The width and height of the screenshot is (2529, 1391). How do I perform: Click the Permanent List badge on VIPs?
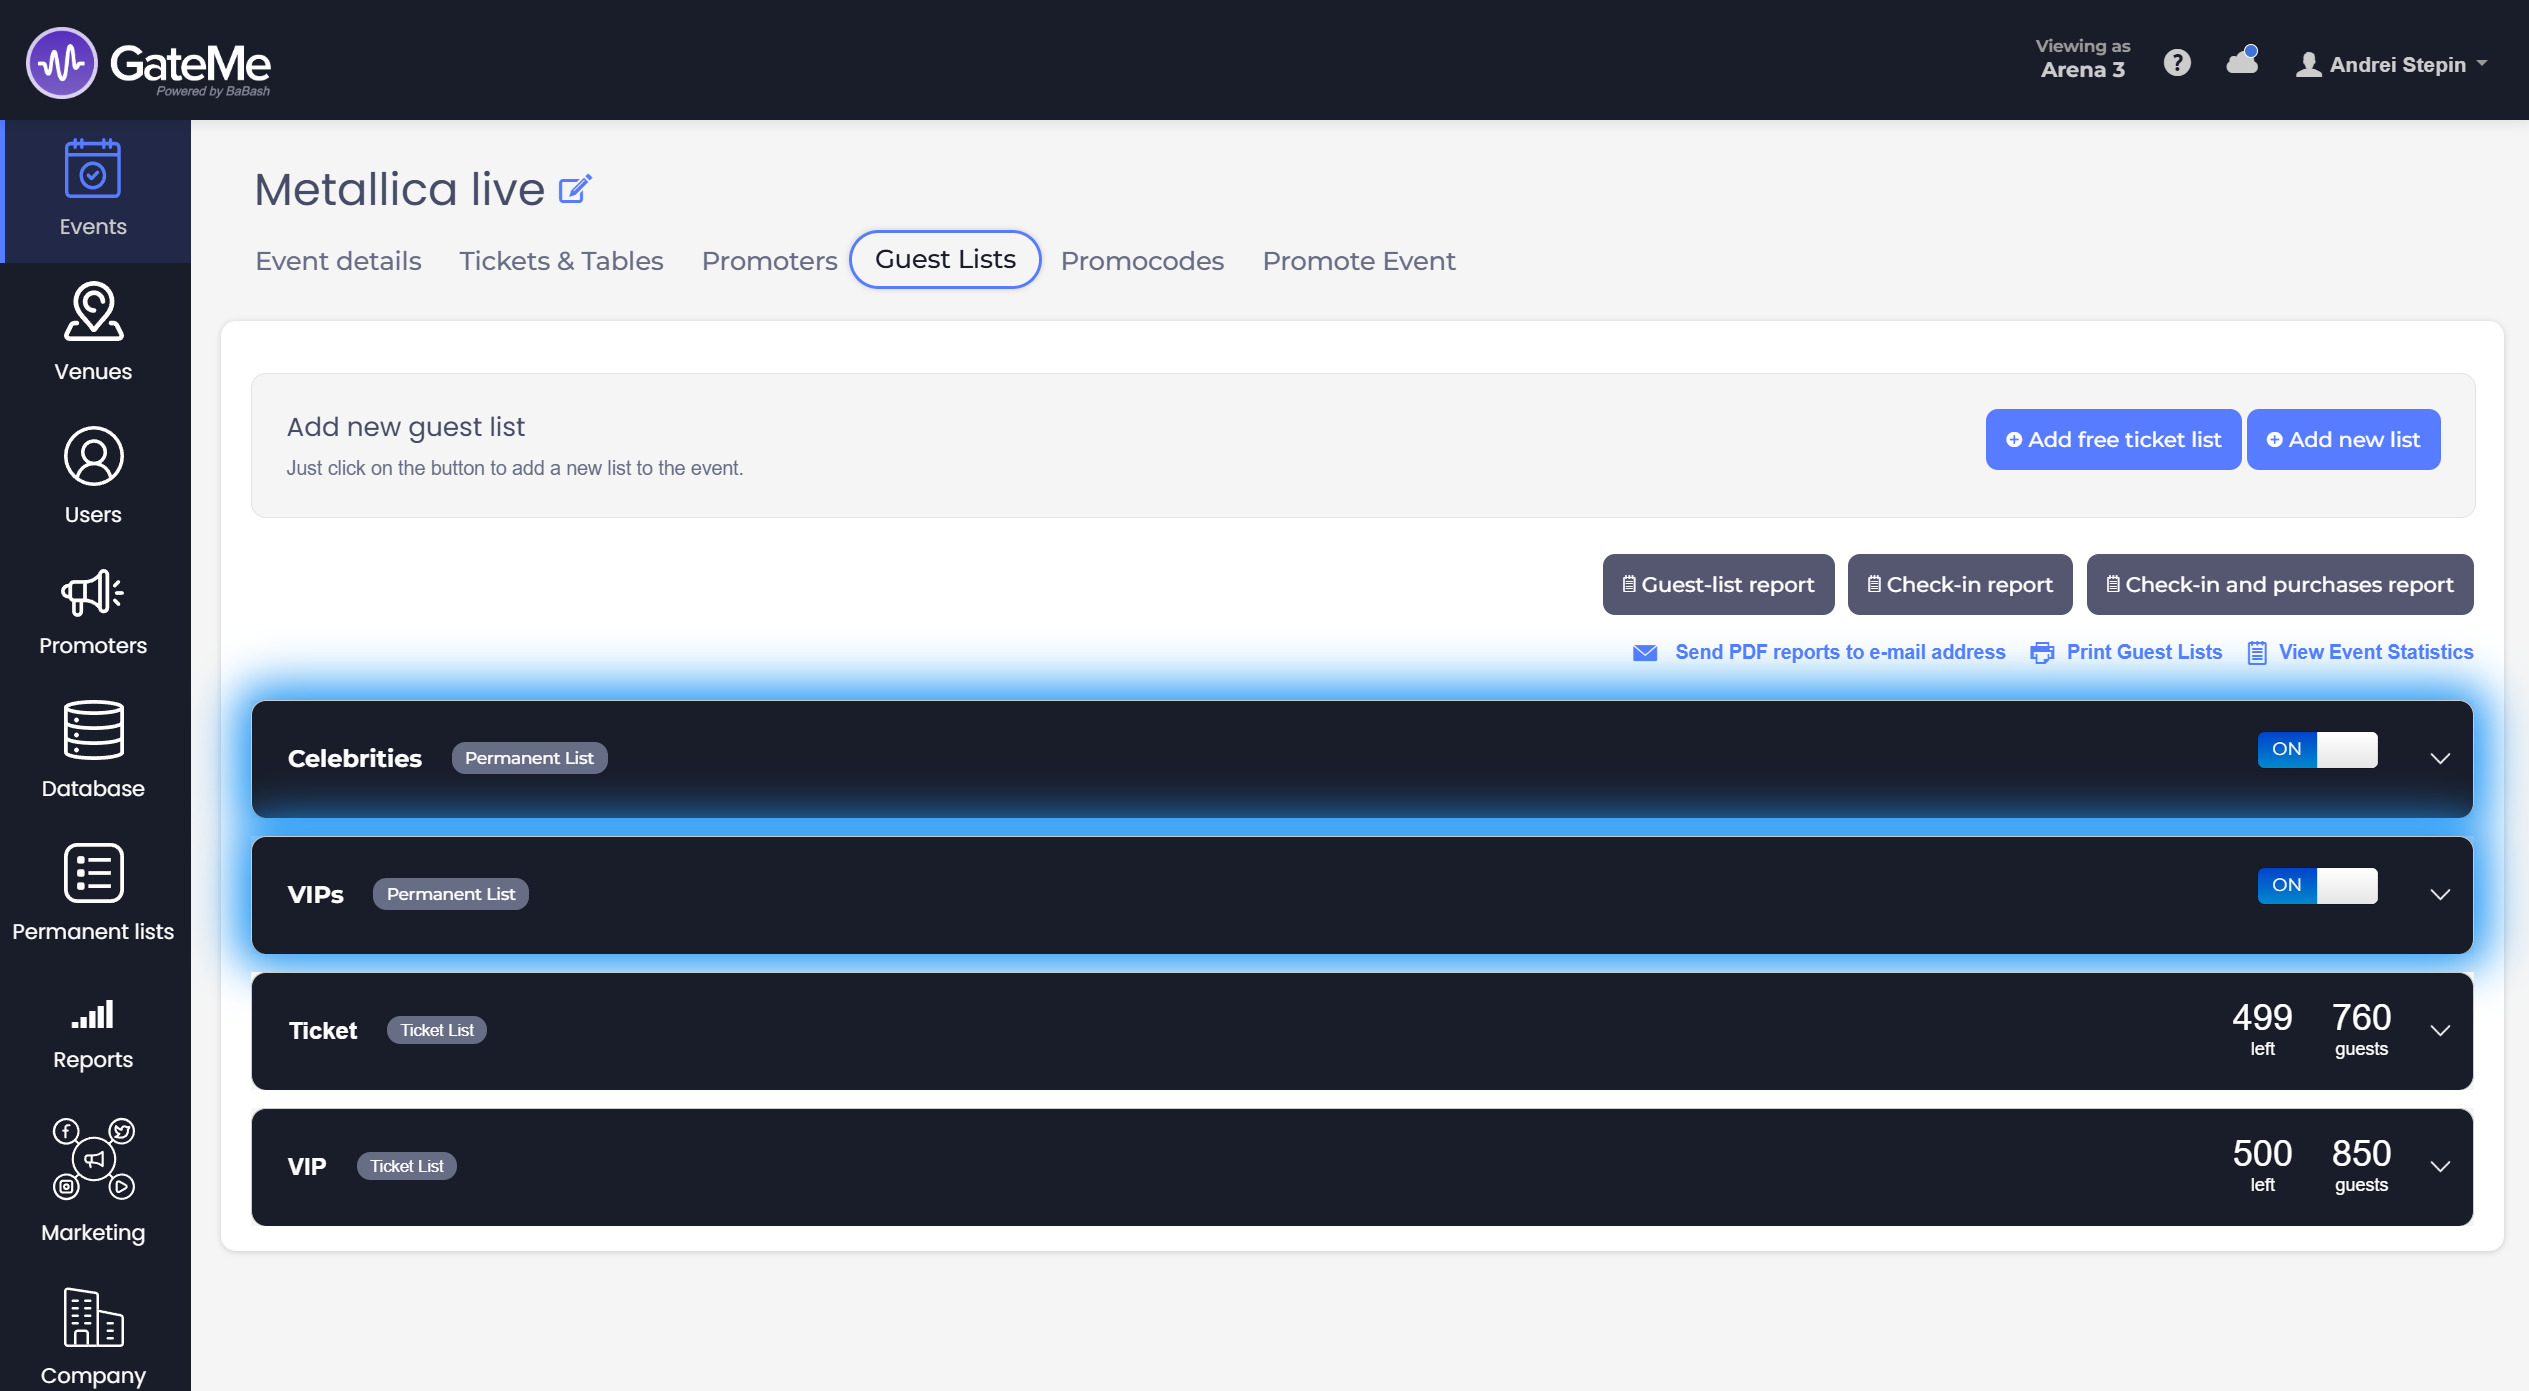click(451, 894)
